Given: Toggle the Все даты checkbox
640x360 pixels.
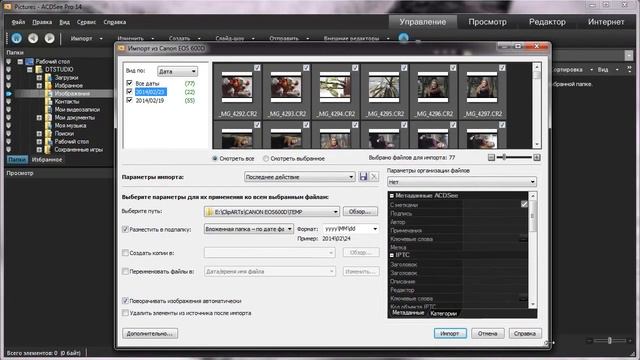Looking at the screenshot, I should pos(129,83).
